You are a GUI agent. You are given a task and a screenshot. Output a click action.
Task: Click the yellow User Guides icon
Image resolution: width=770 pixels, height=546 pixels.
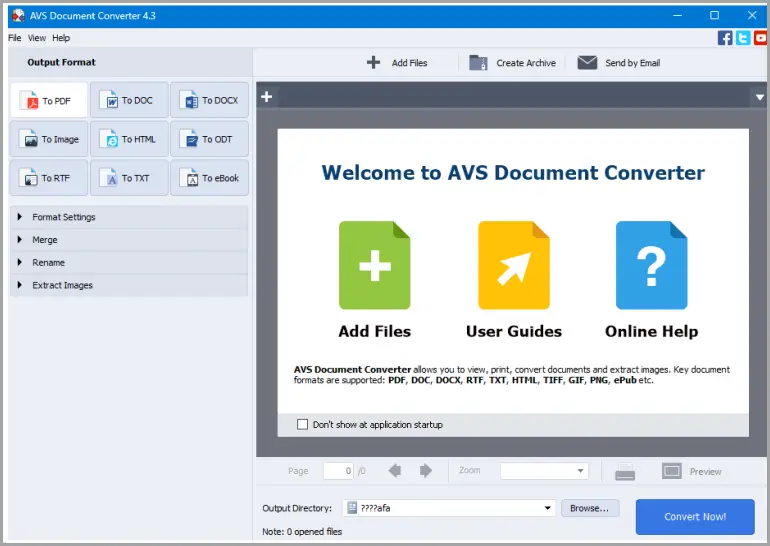coord(514,265)
